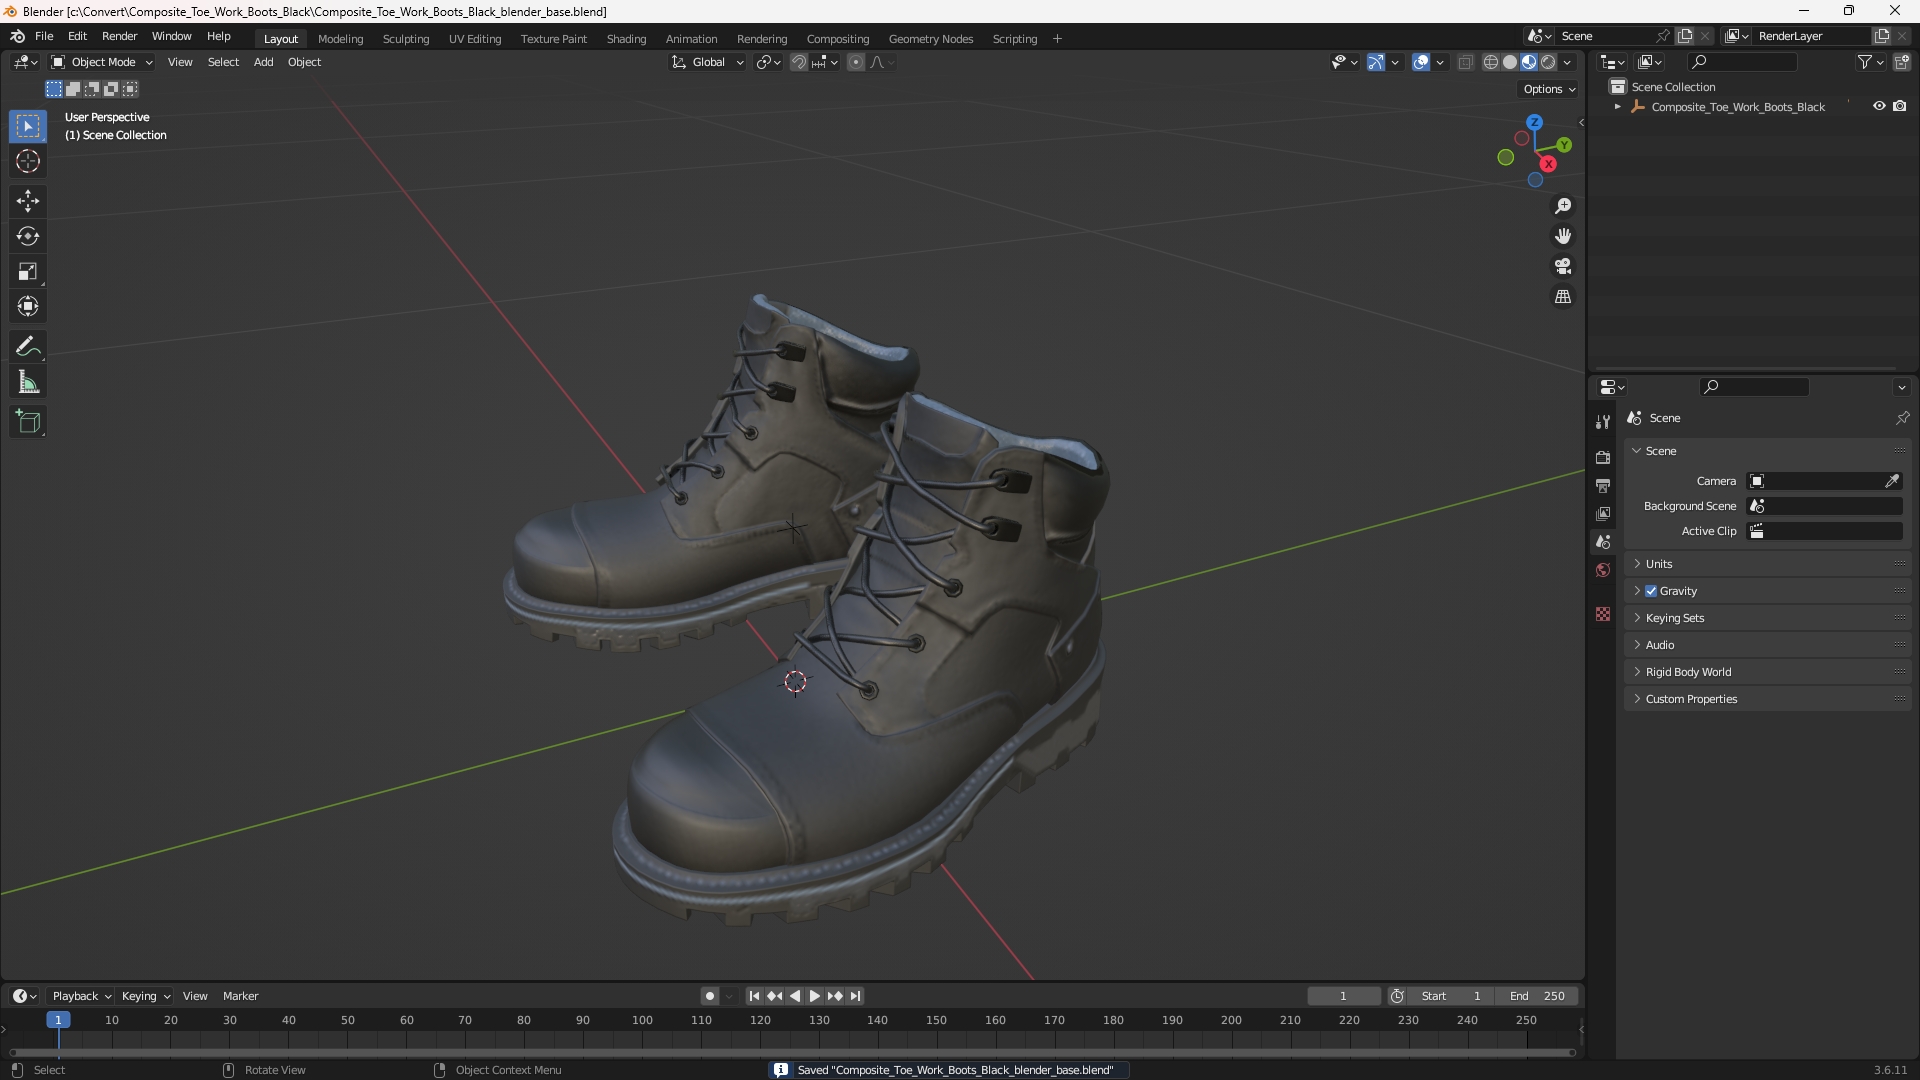Screen dimensions: 1920x1080
Task: Open the Output properties tab
Action: [x=1603, y=485]
